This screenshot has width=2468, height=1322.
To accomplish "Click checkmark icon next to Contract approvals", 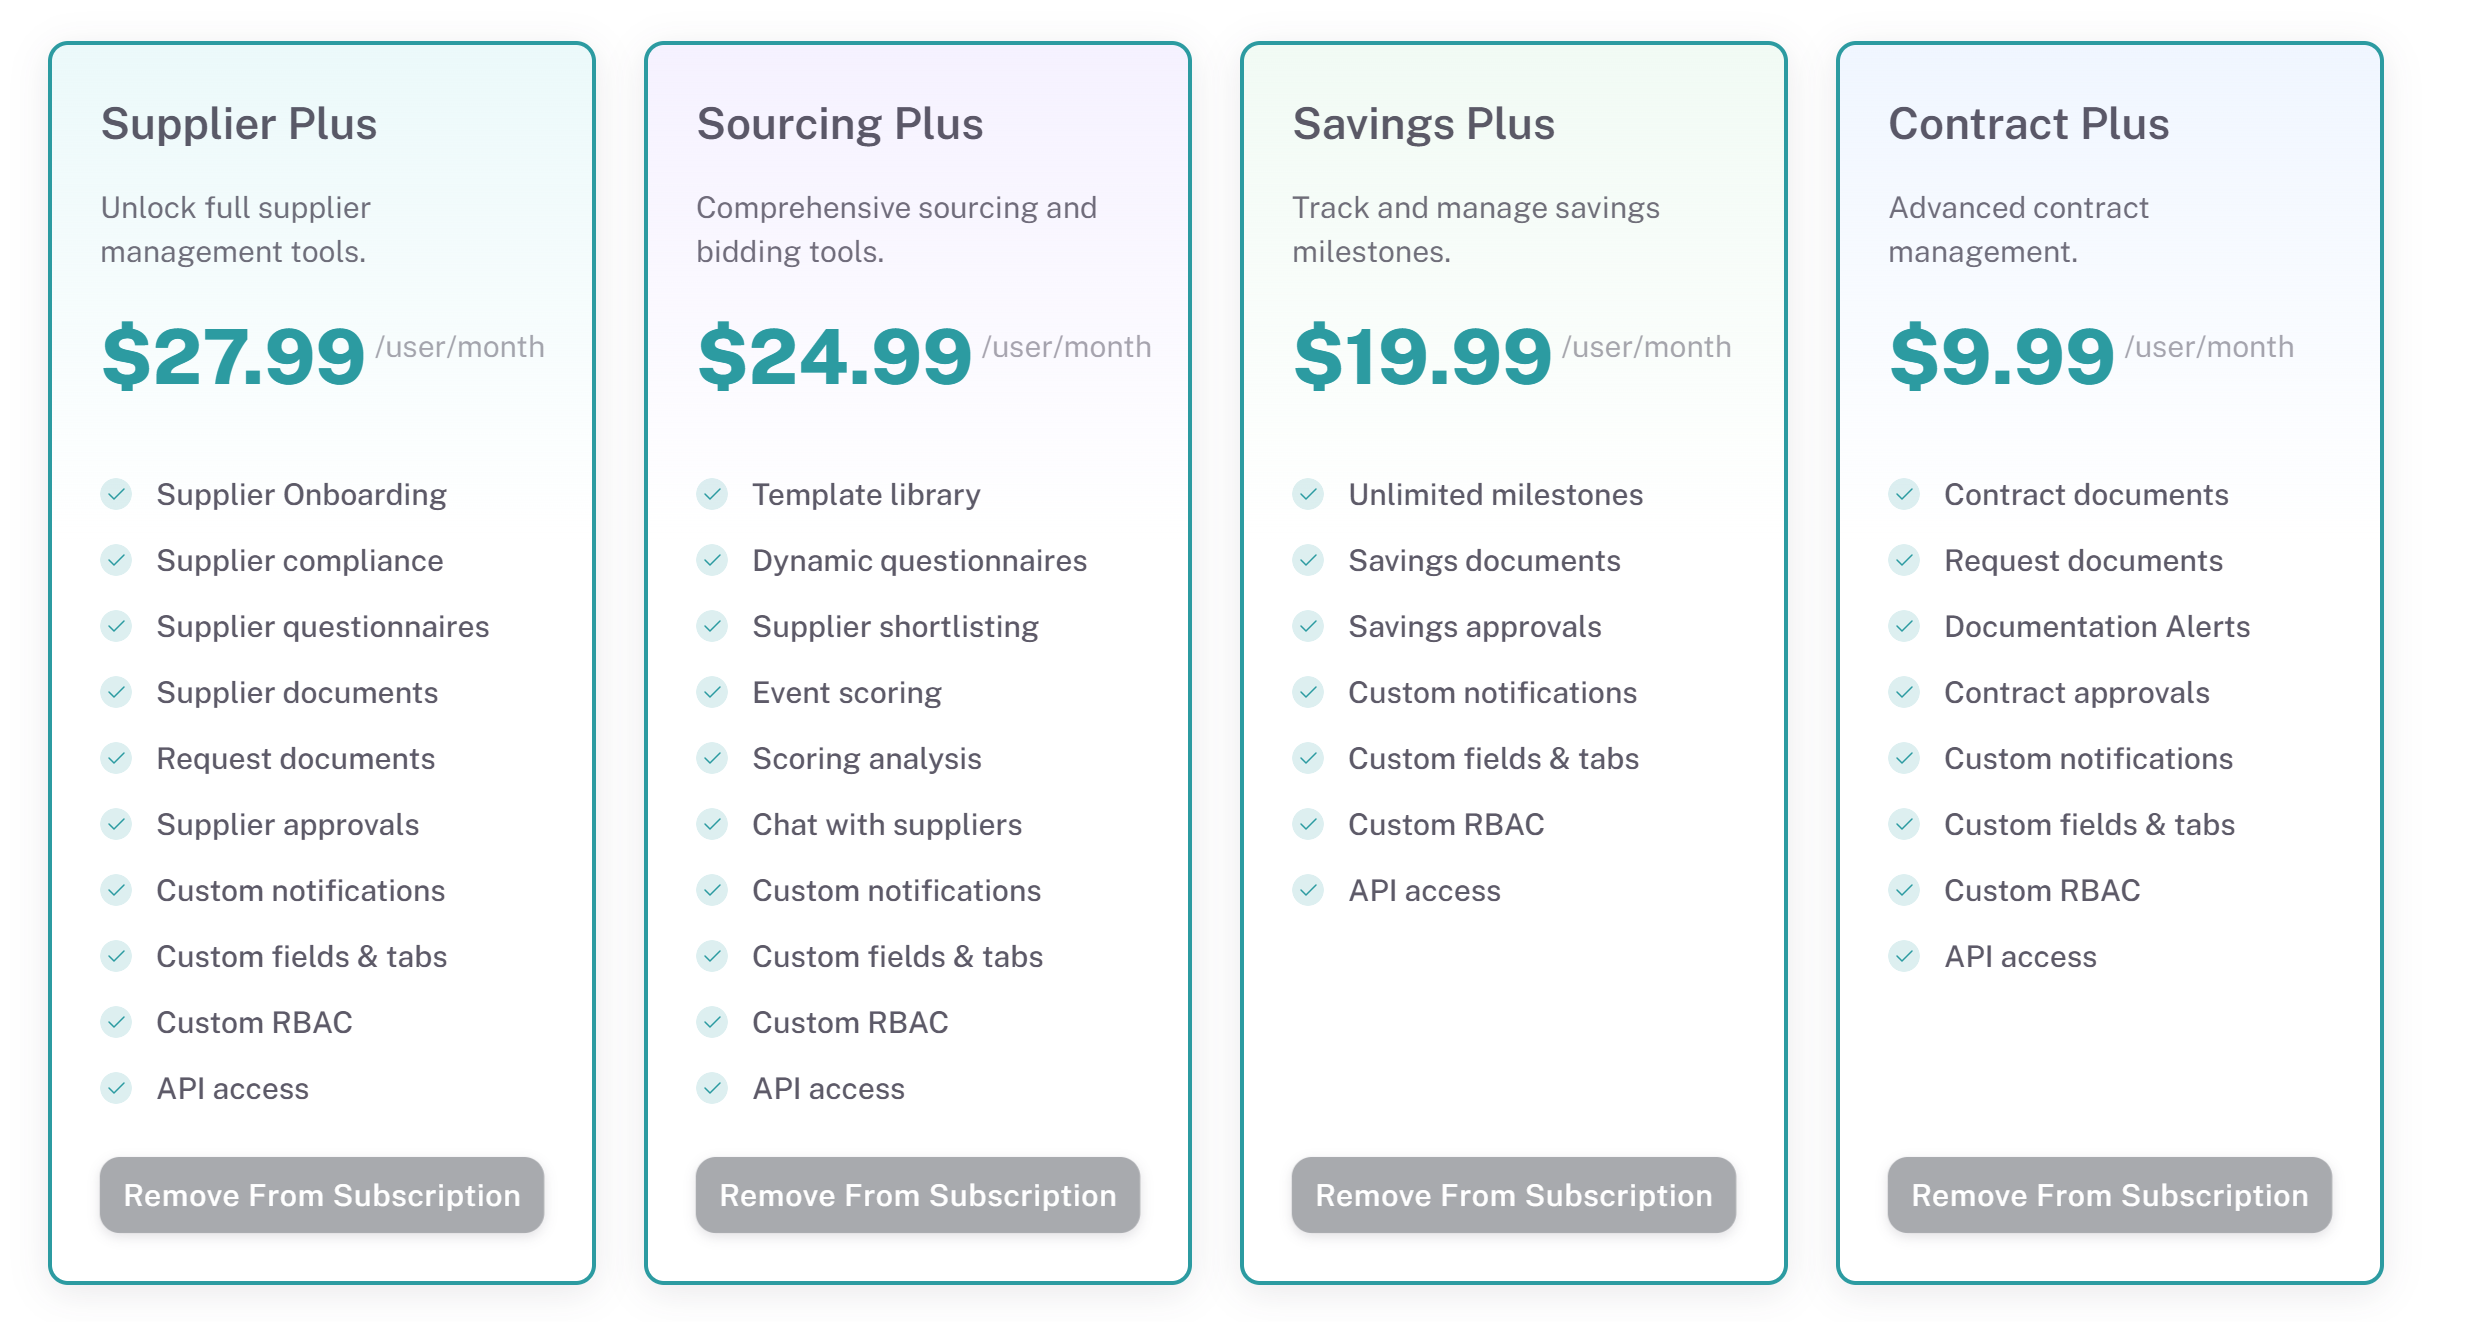I will click(x=1904, y=692).
